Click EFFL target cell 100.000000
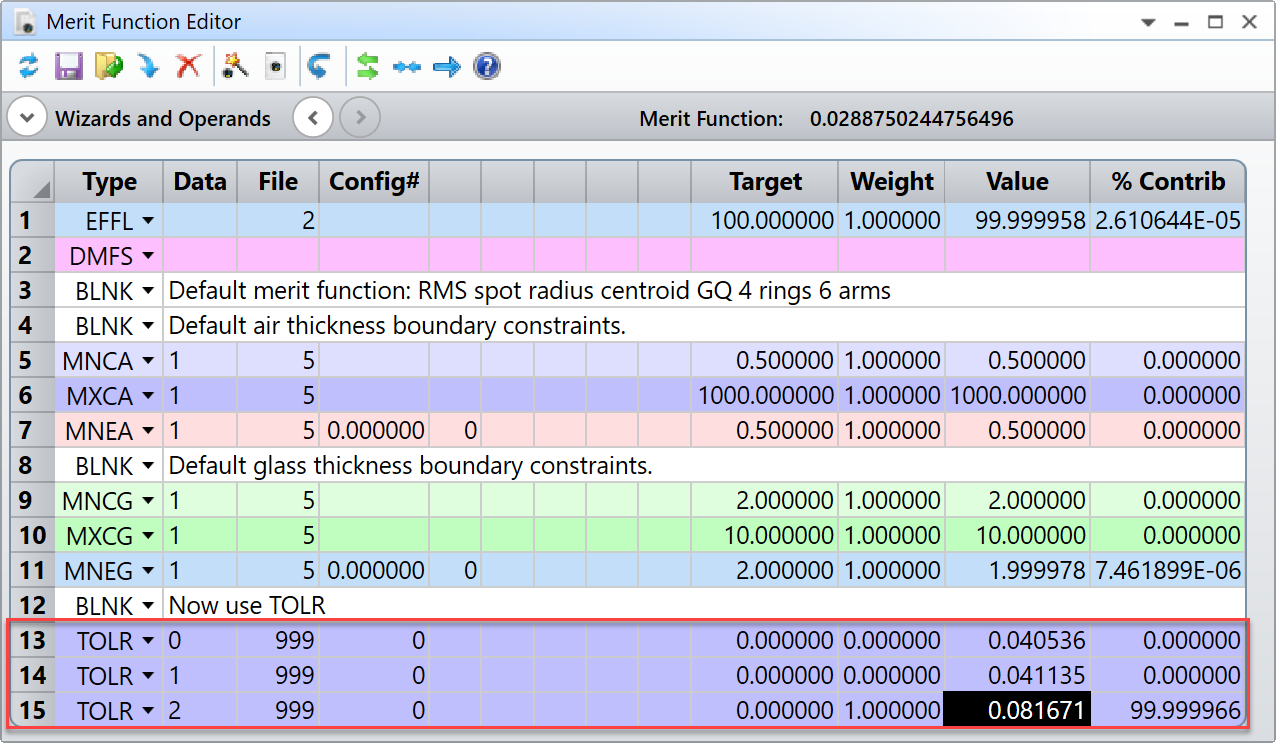1276x743 pixels. [765, 221]
